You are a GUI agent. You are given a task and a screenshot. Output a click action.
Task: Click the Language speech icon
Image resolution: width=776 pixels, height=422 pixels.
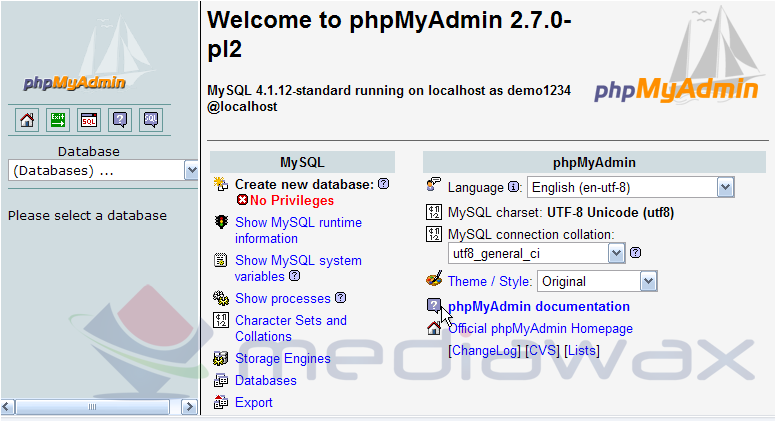click(434, 185)
